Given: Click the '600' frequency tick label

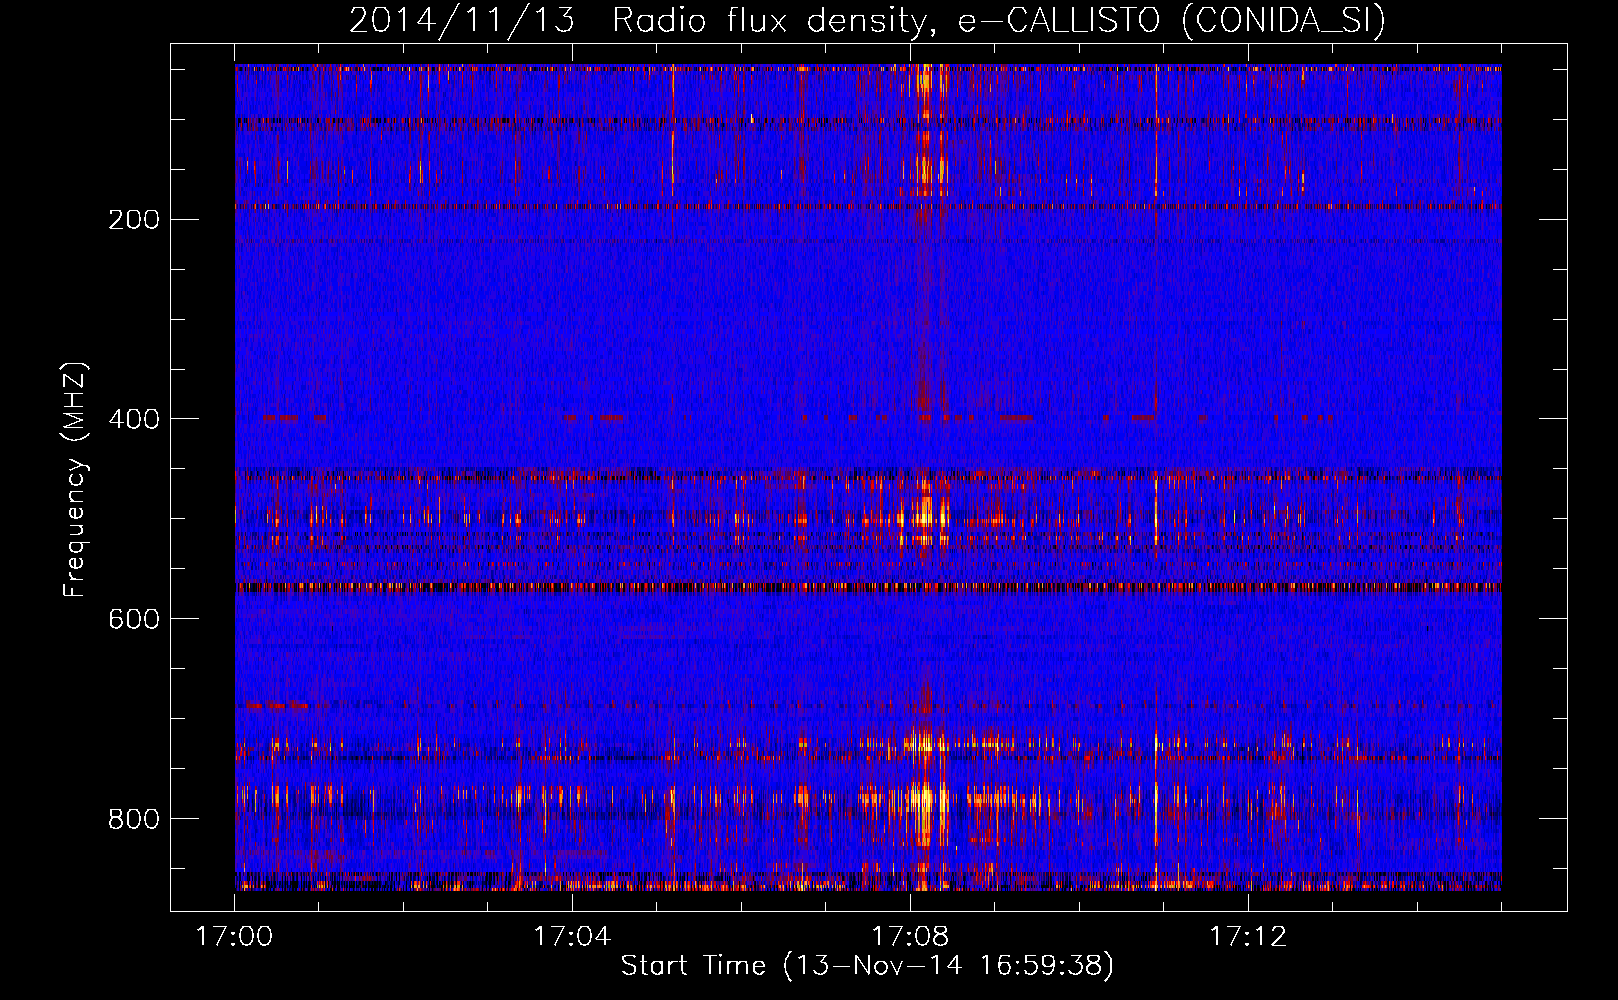Looking at the screenshot, I should pyautogui.click(x=134, y=619).
